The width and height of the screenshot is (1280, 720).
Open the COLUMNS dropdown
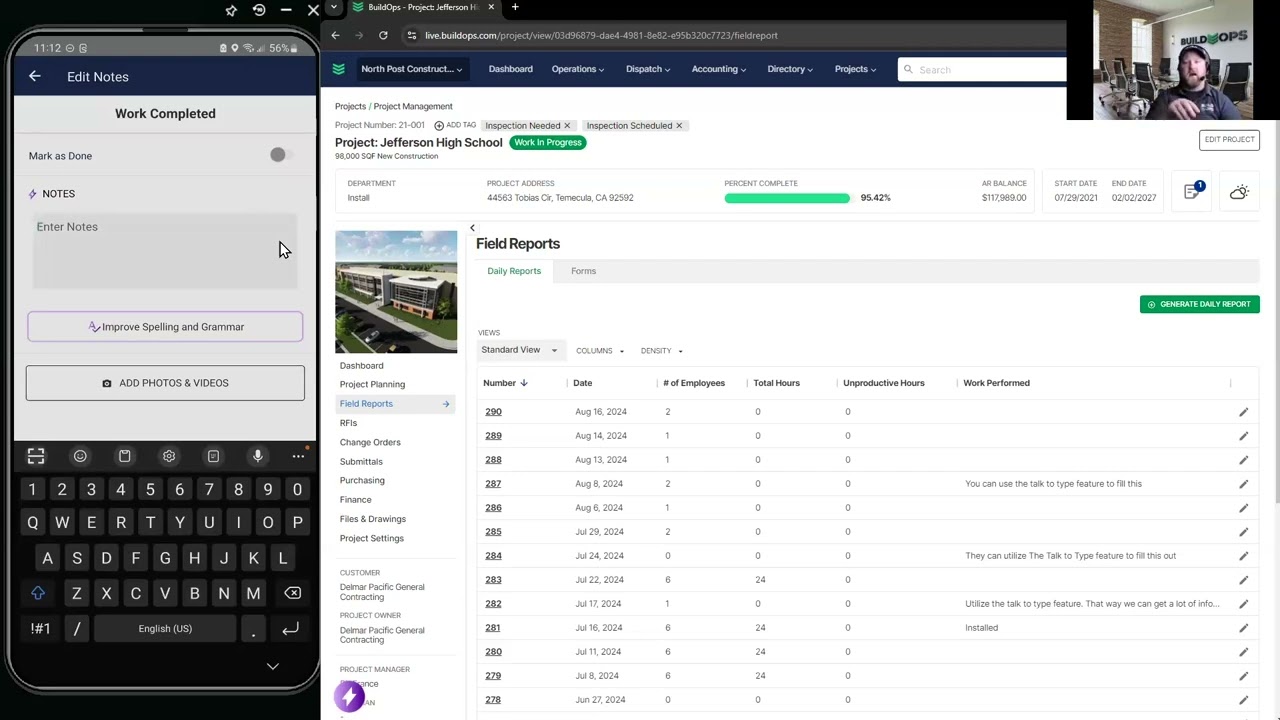600,351
